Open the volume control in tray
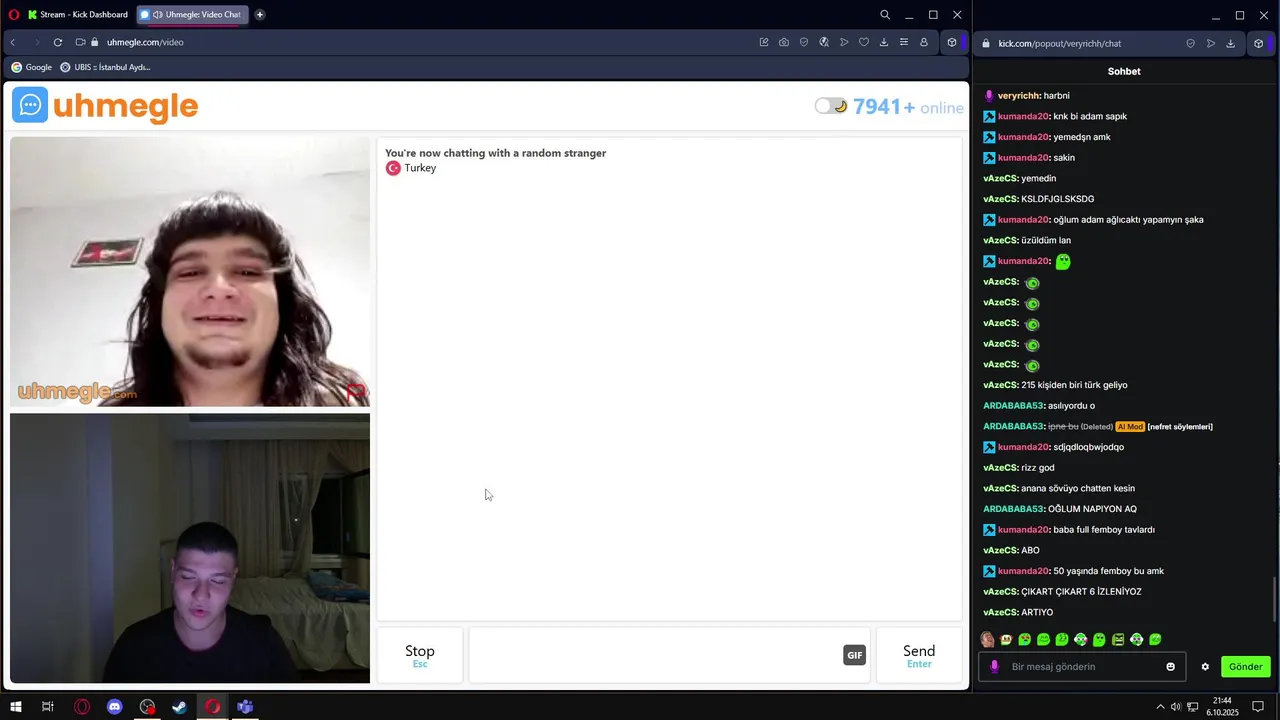 (x=1176, y=707)
